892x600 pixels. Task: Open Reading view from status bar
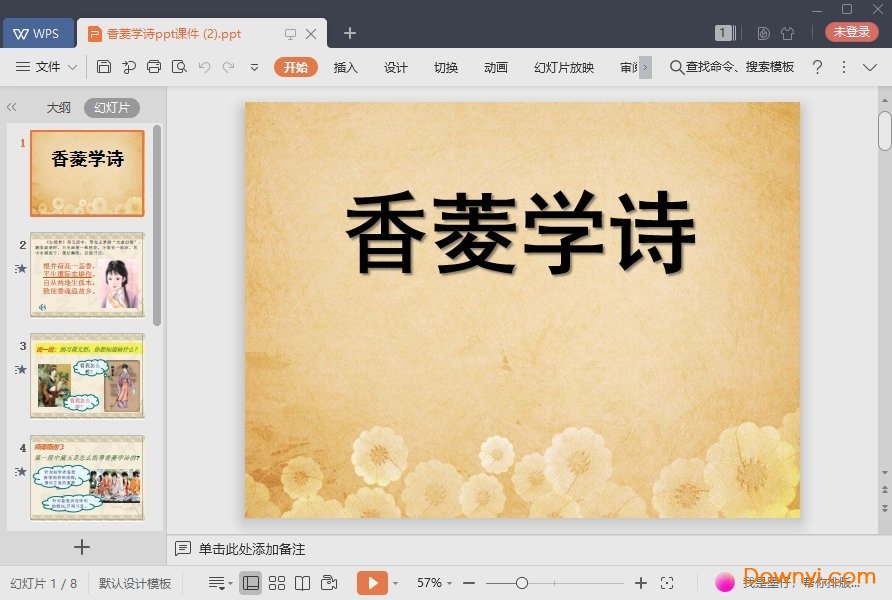coord(303,582)
